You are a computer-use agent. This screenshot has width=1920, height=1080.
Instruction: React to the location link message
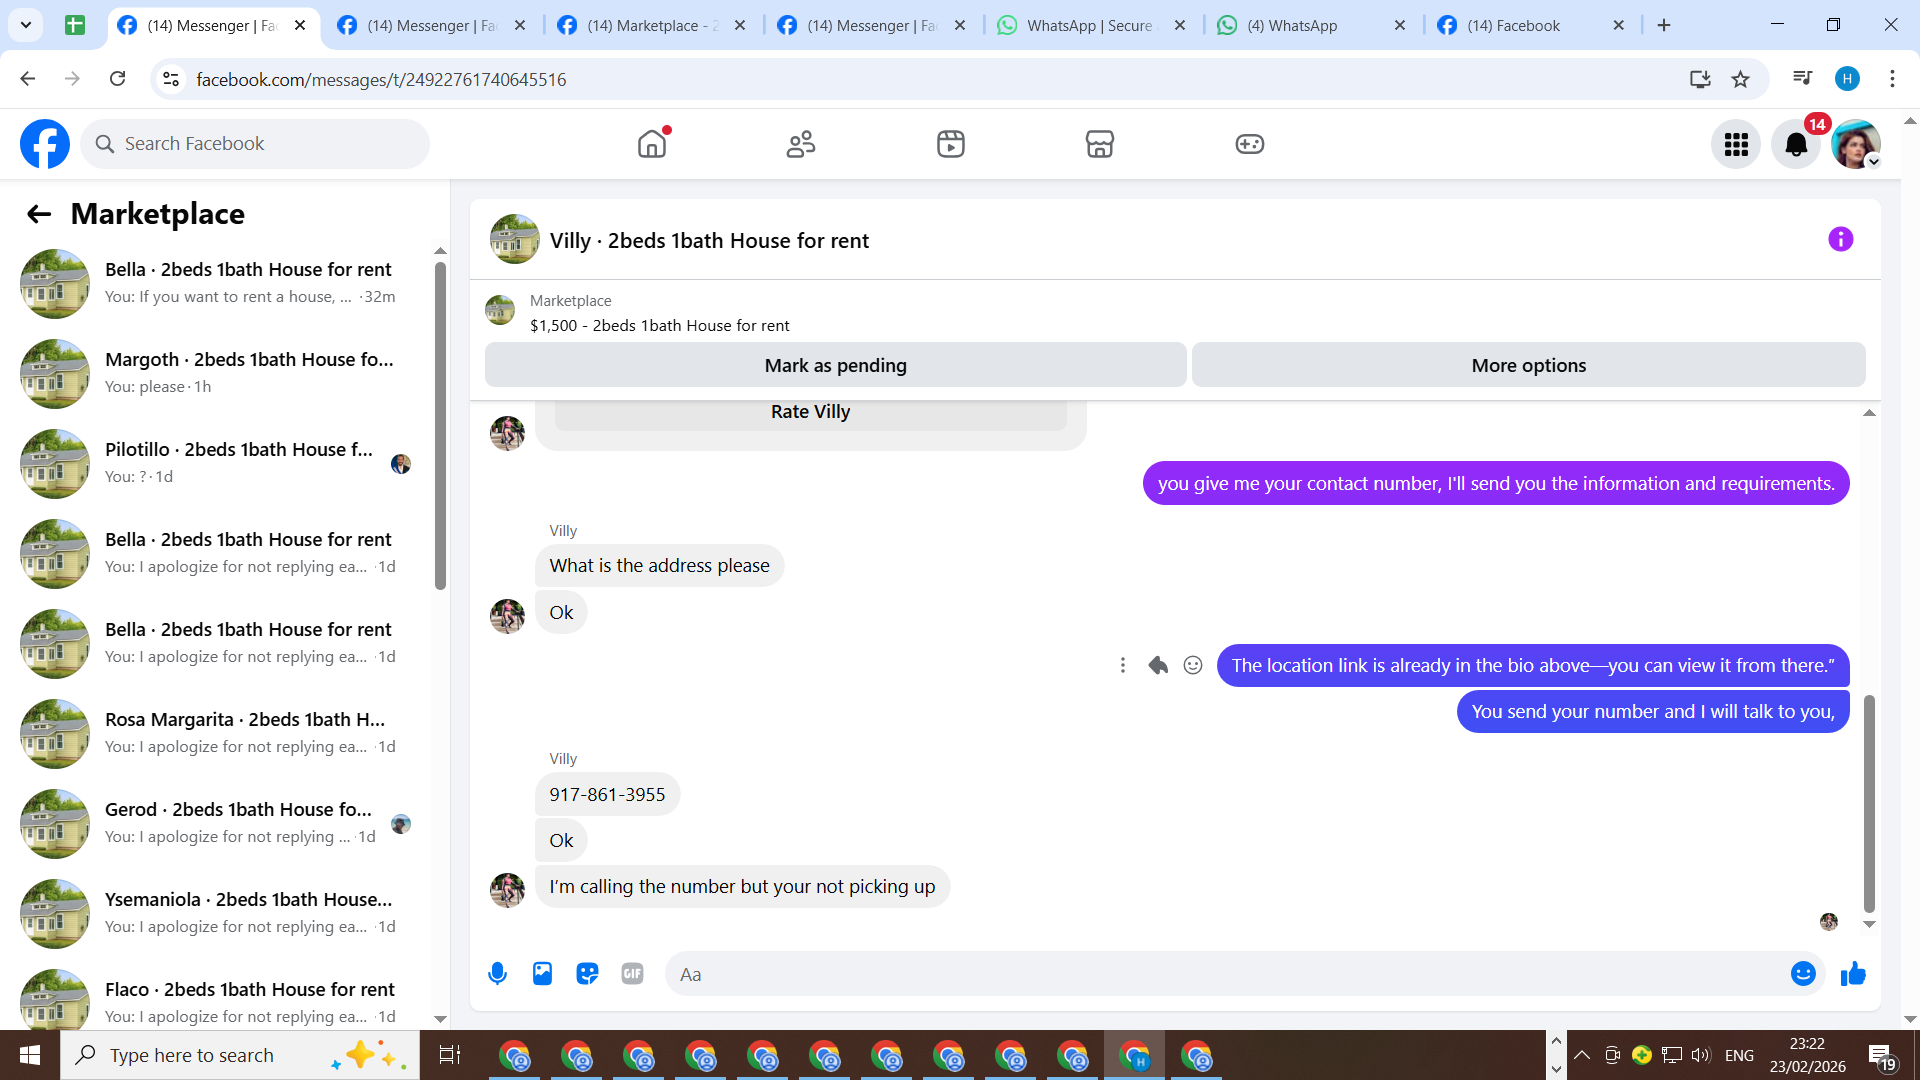coord(1193,666)
